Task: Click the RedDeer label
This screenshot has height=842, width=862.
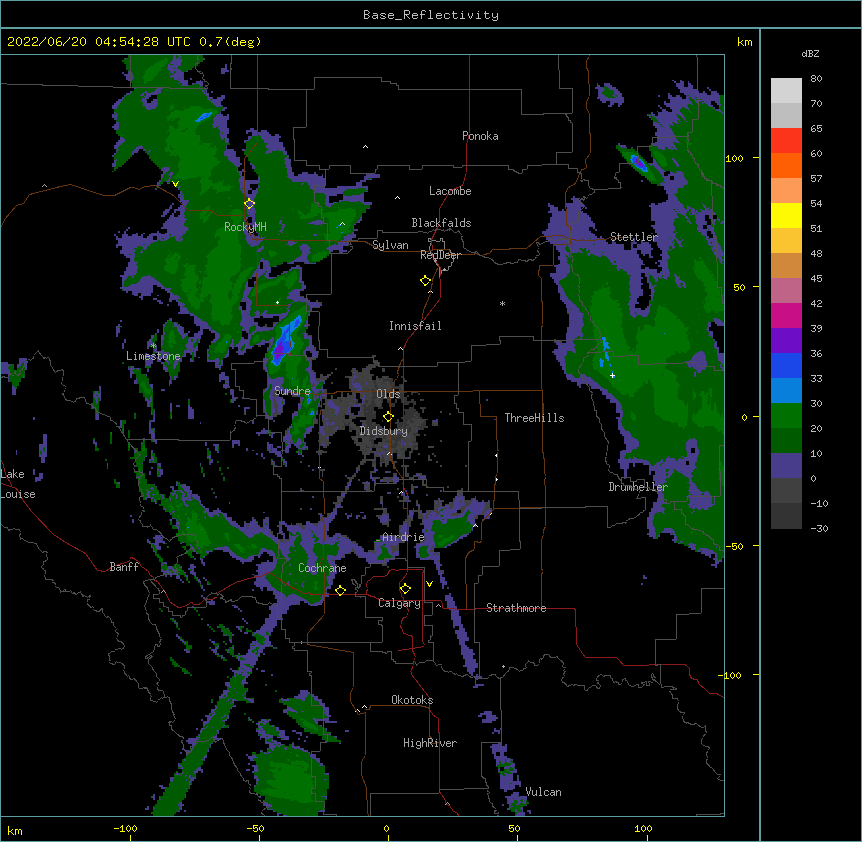Action: pyautogui.click(x=440, y=255)
